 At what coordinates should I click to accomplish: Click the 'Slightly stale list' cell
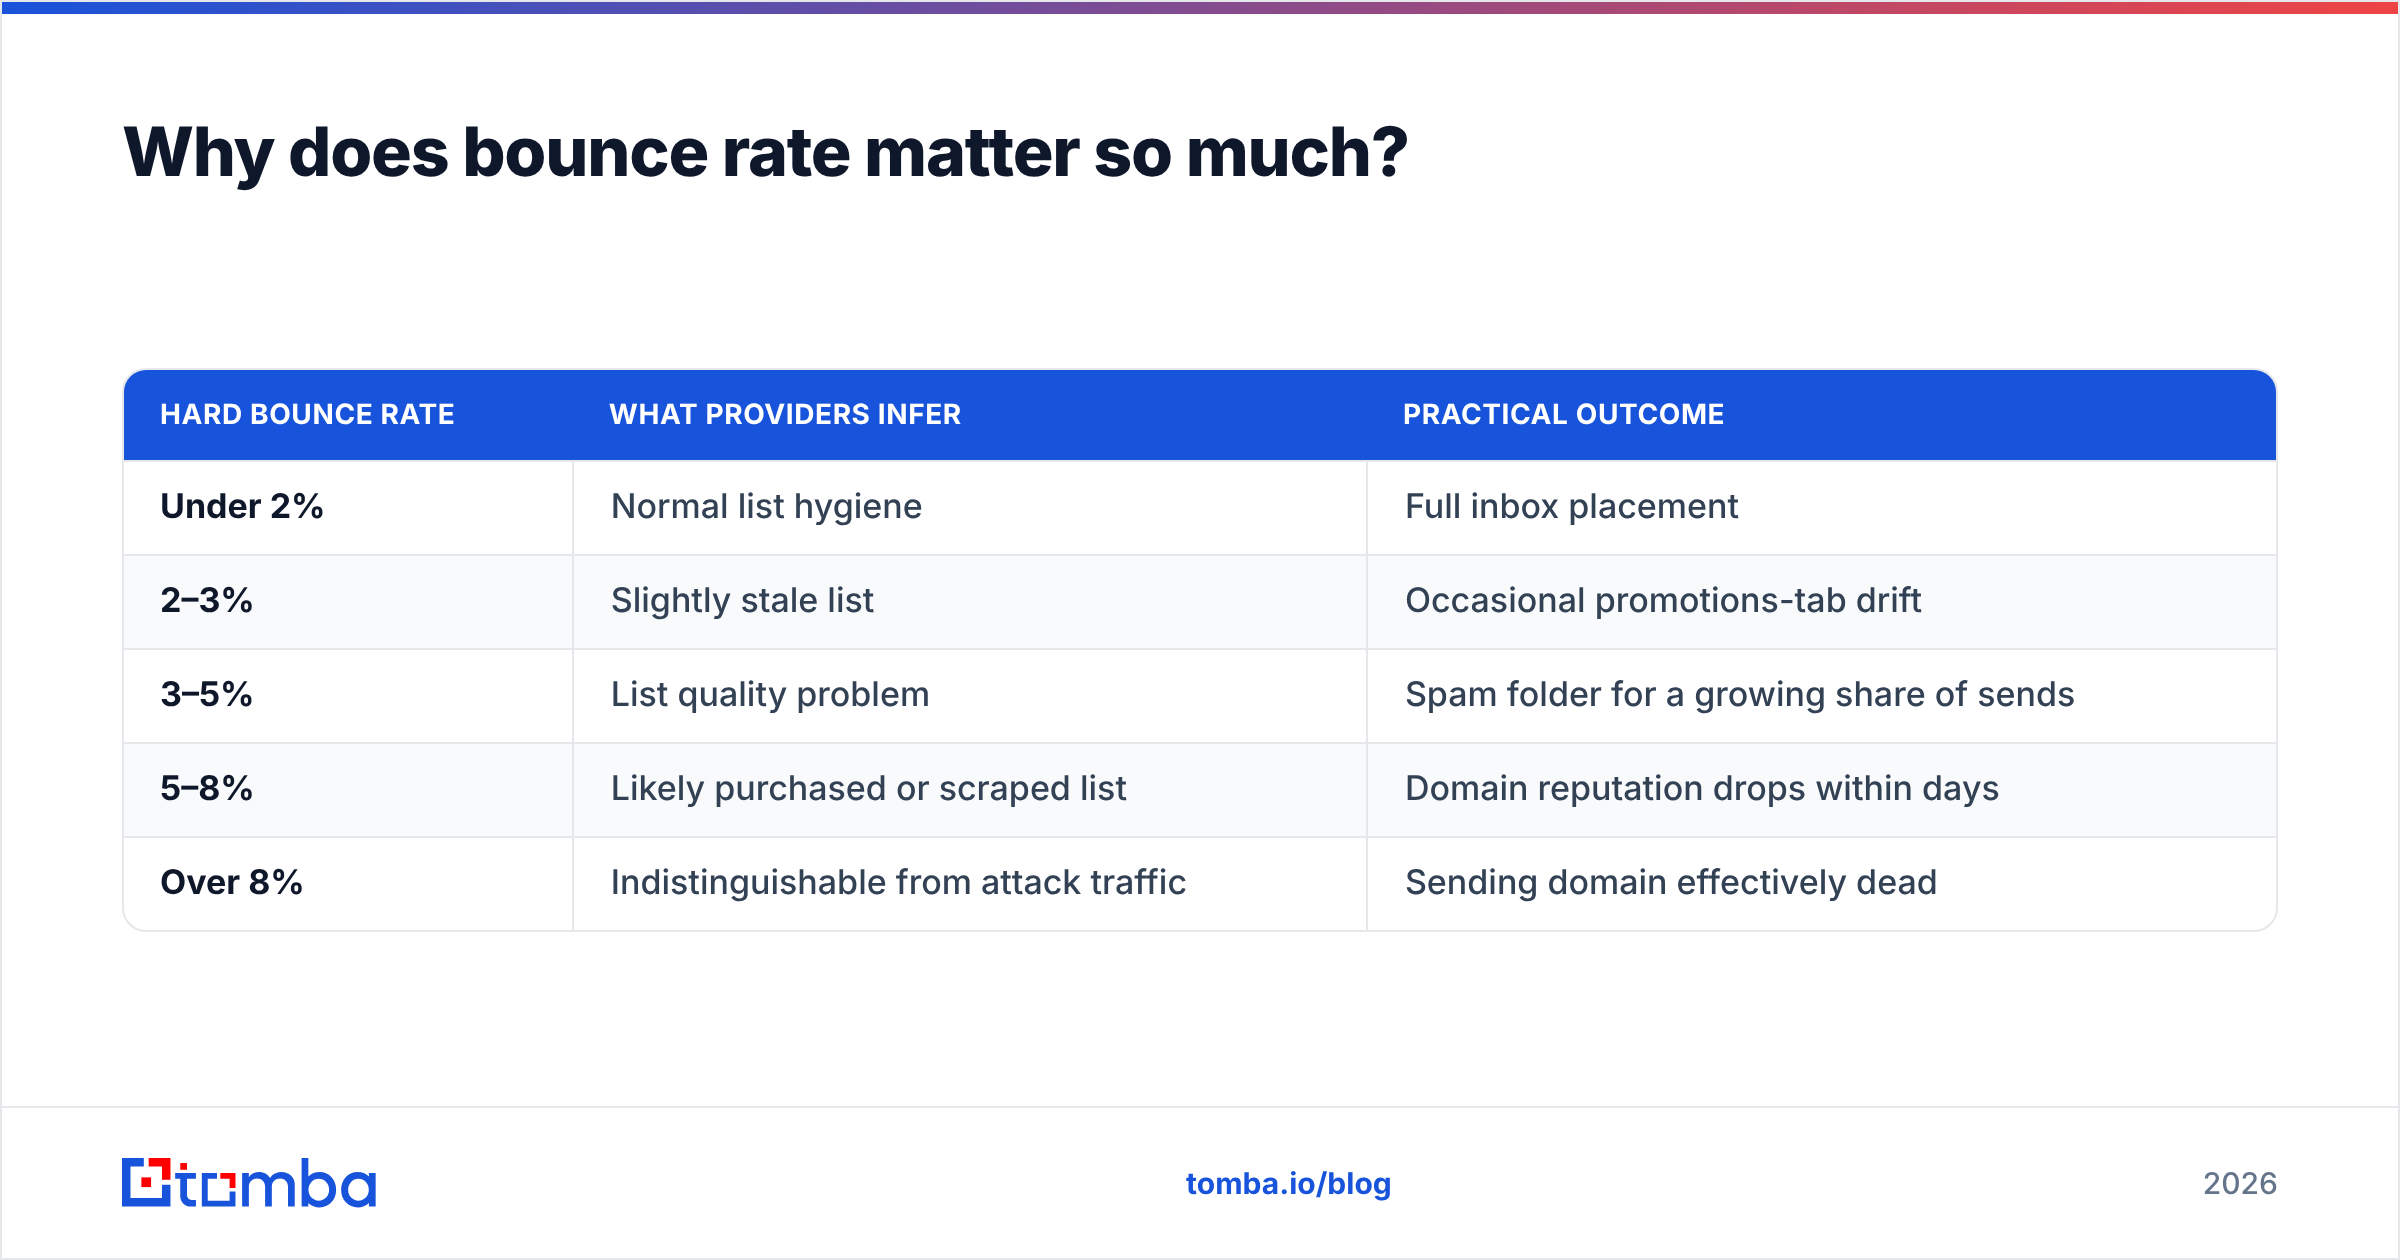970,602
